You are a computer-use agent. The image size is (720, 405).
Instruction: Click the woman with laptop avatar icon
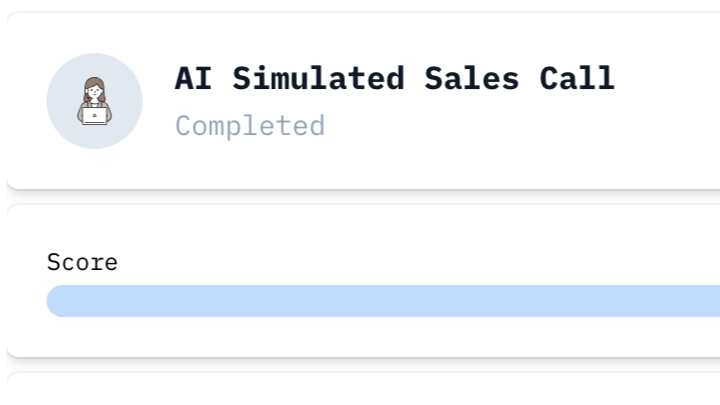95,101
